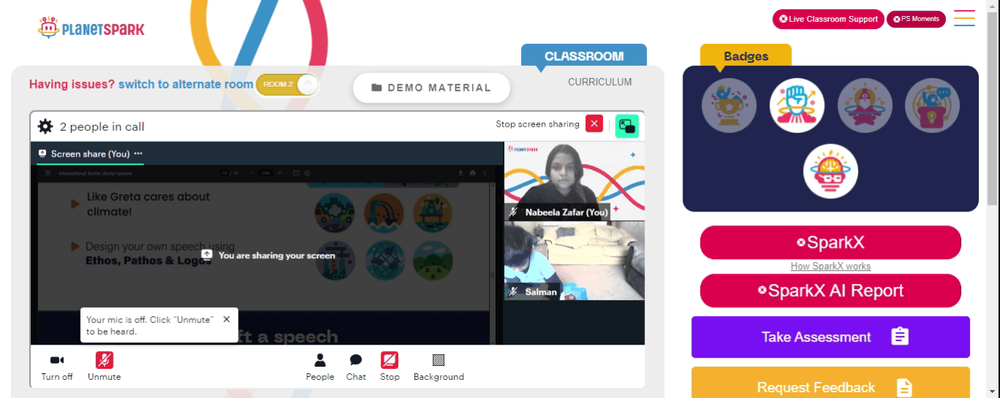Open the Badges tab

pyautogui.click(x=746, y=56)
